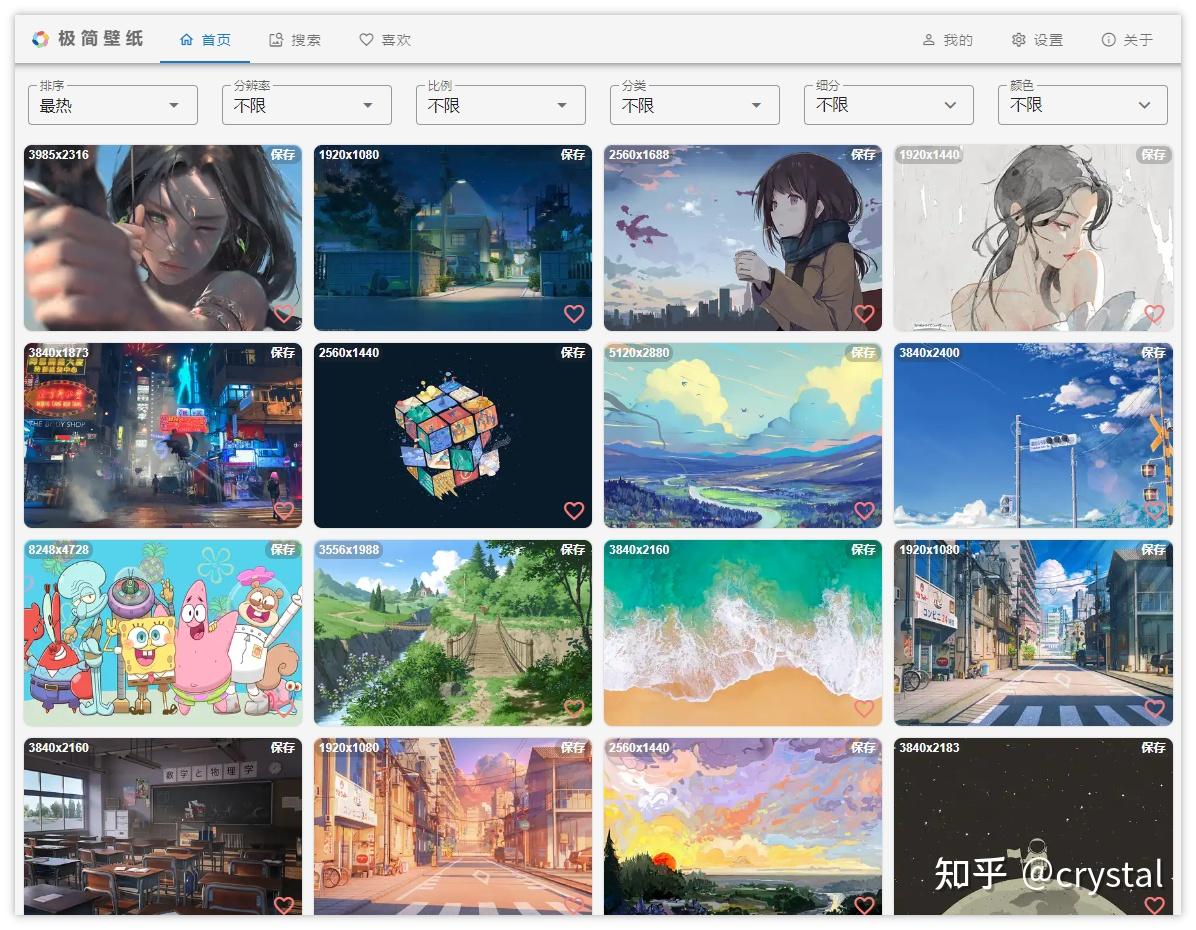
Task: Like the 1920x1080 daytime Japanese street wallpaper
Action: 1154,708
